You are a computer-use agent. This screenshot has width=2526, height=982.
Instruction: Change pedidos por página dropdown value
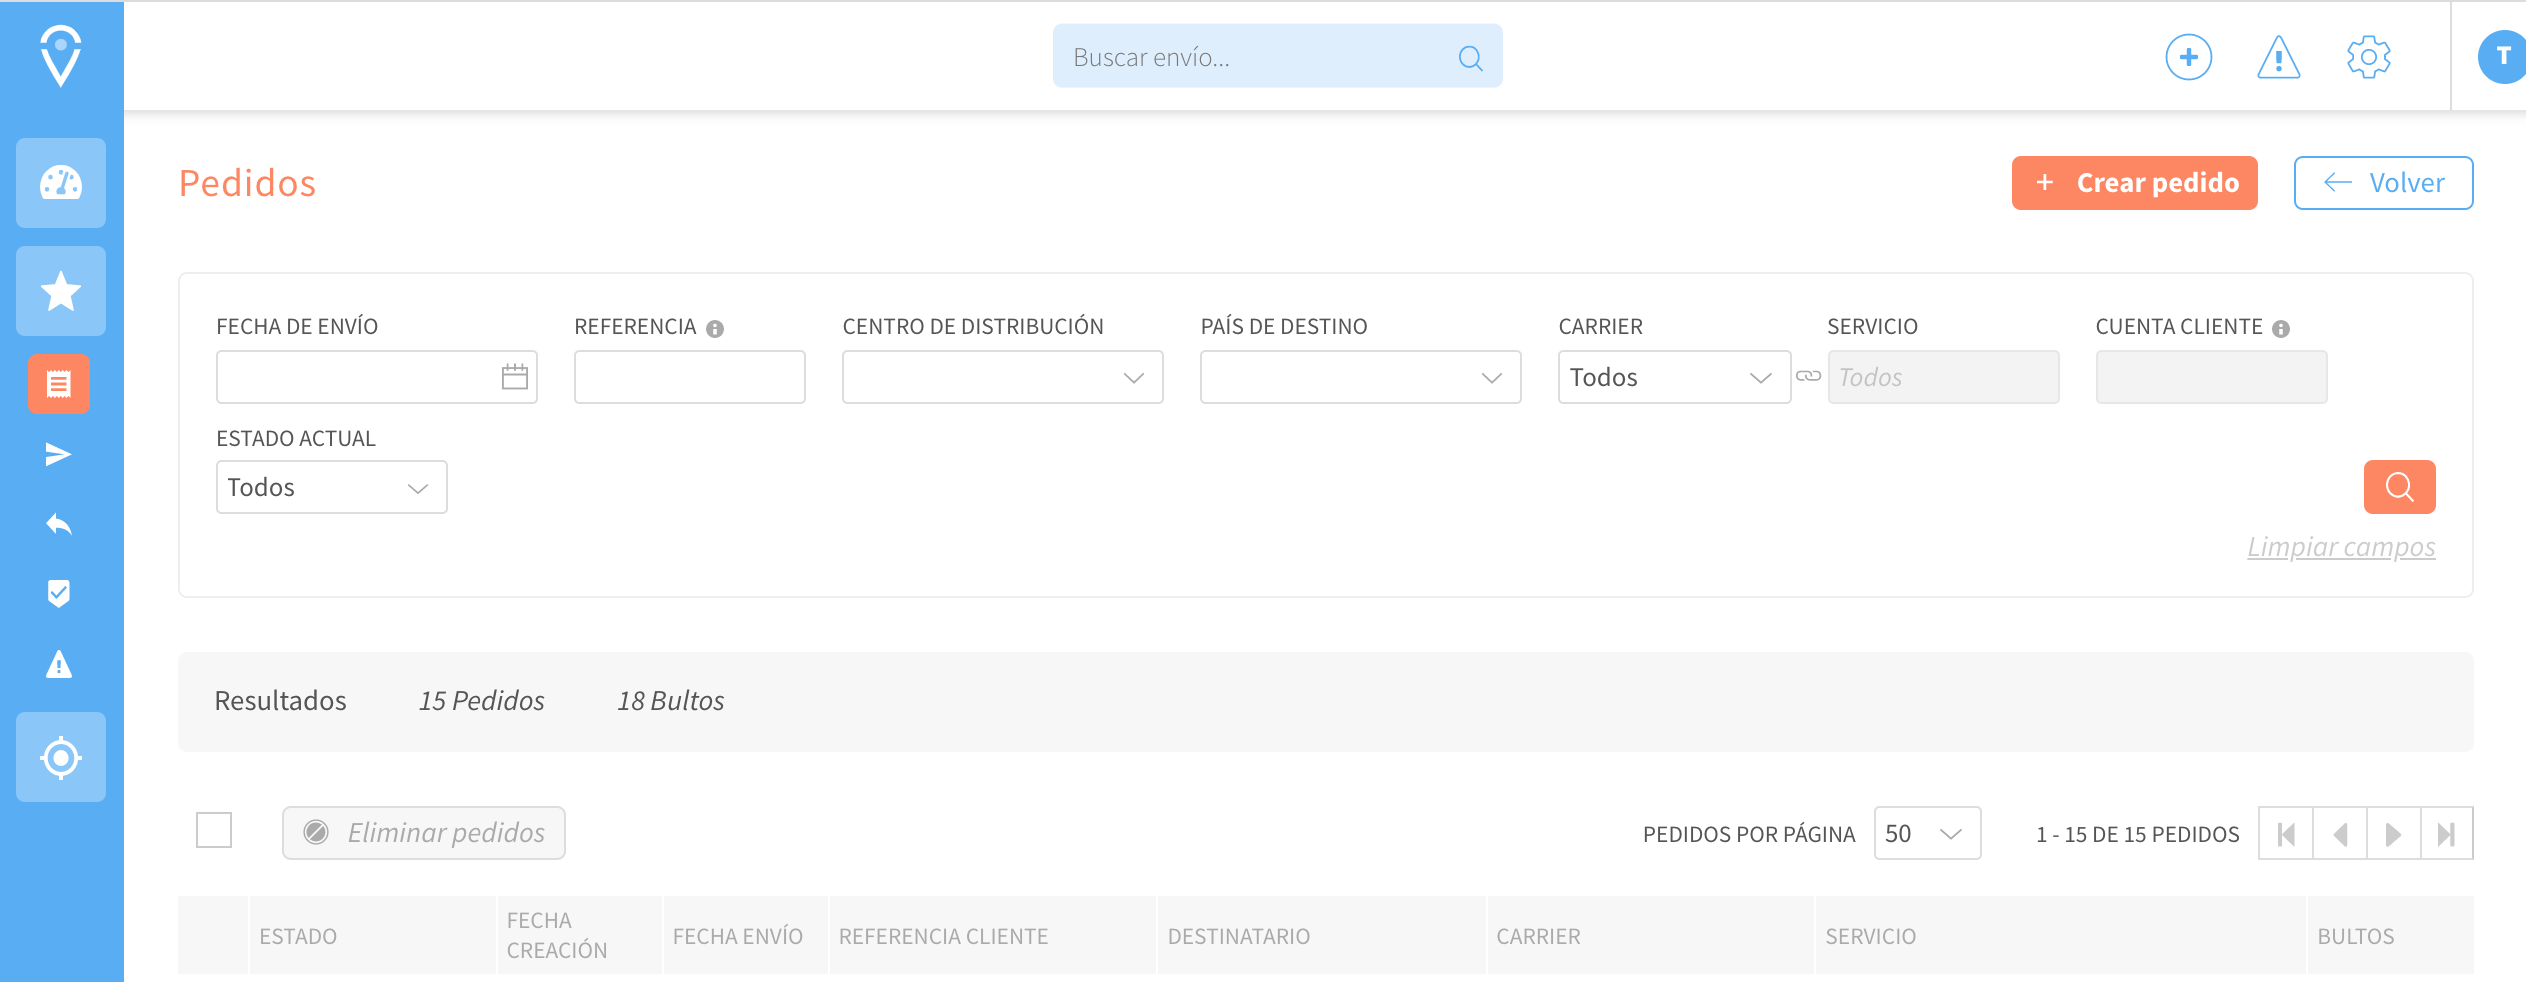click(x=1926, y=833)
